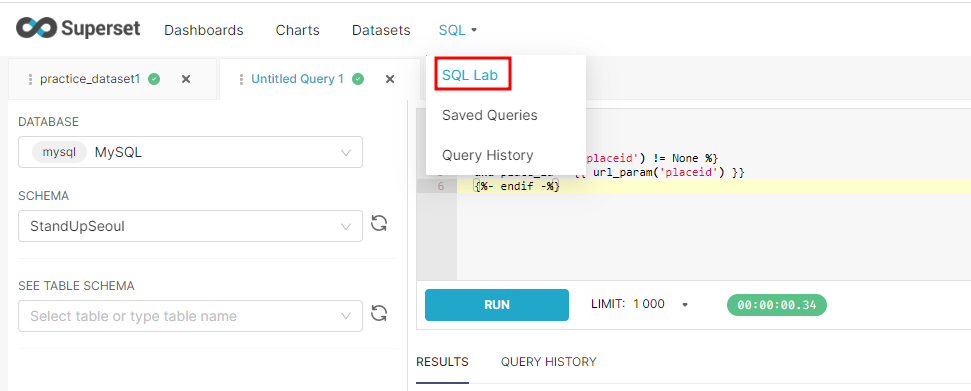This screenshot has width=971, height=391.
Task: Click line 6 in the editor gutter
Action: tap(437, 186)
